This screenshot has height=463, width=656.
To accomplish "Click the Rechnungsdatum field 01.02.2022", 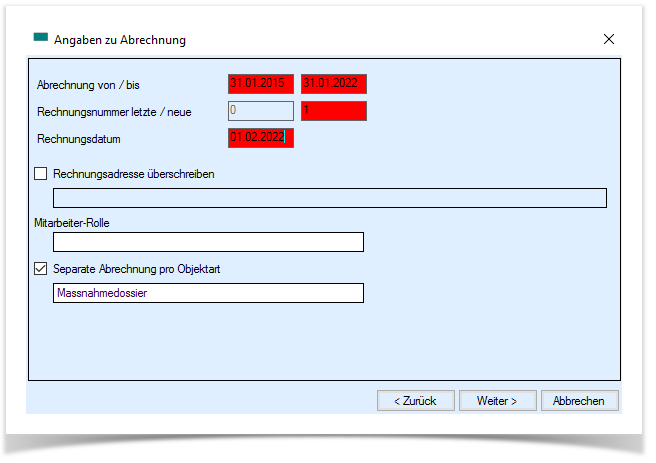I will coord(261,138).
